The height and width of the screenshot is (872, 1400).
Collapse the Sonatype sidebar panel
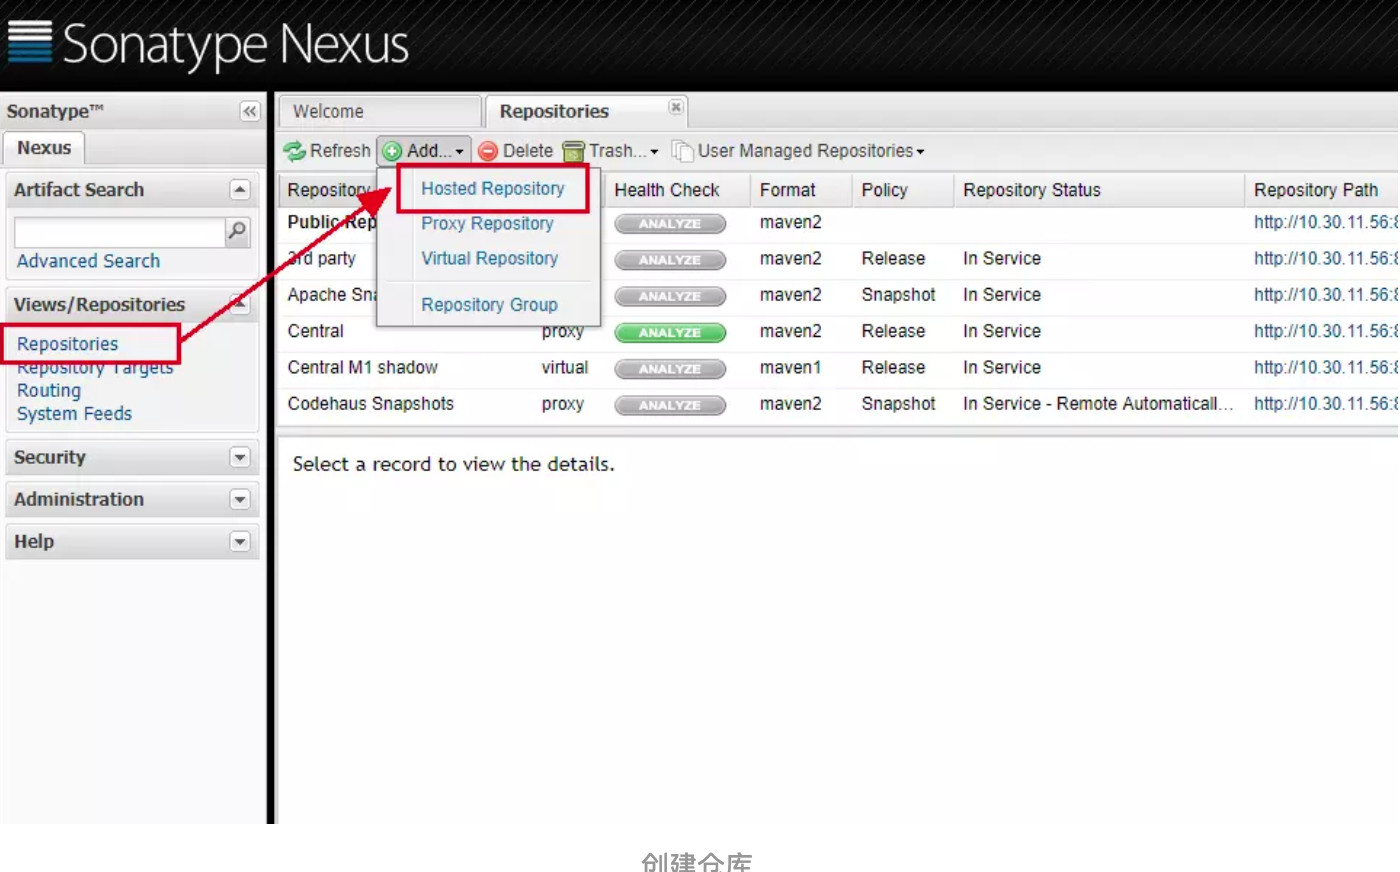[x=250, y=111]
